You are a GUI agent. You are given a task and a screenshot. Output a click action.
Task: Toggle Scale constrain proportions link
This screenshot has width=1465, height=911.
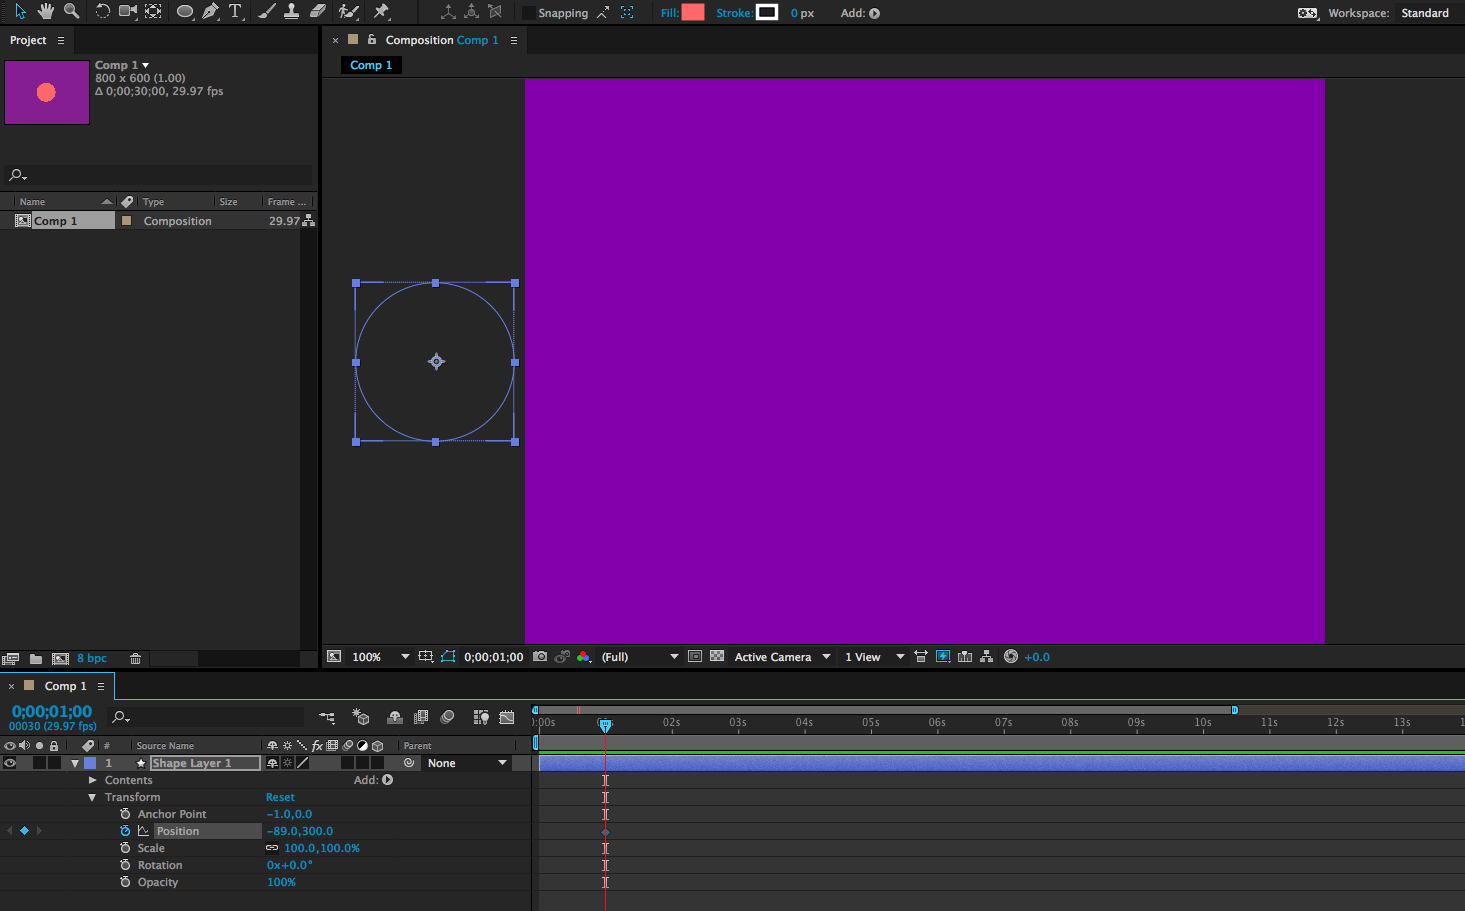(x=272, y=848)
